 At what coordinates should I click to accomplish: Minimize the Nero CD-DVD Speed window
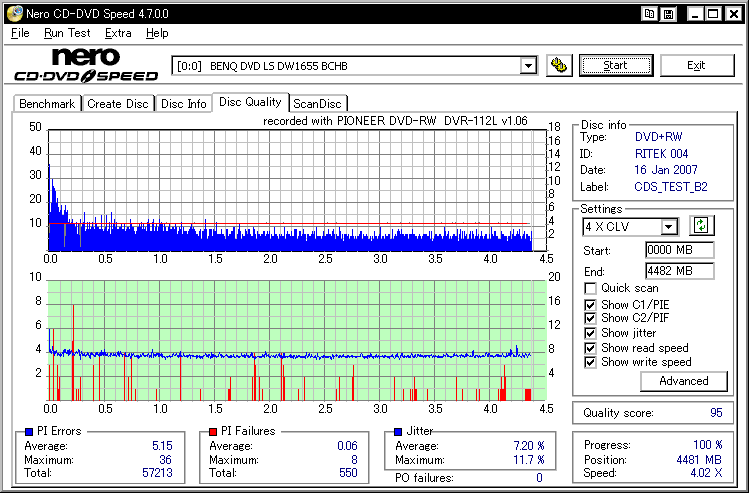point(696,14)
